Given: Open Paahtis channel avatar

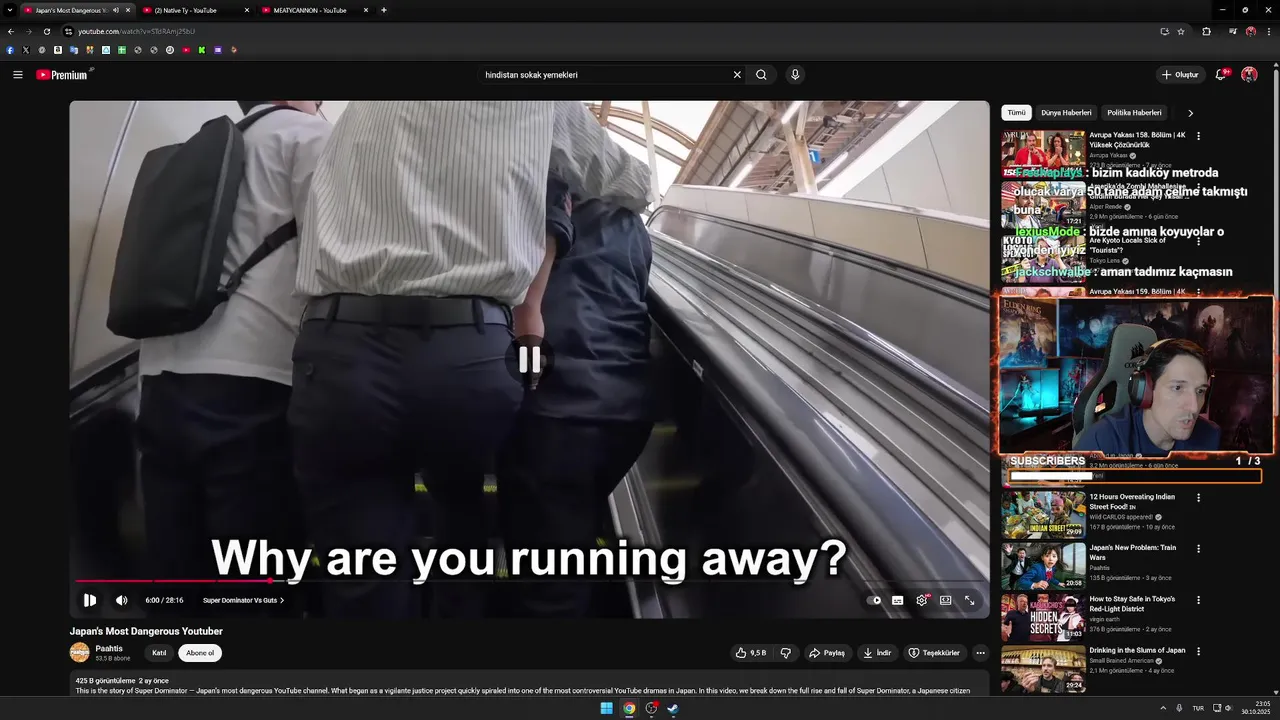Looking at the screenshot, I should point(79,653).
